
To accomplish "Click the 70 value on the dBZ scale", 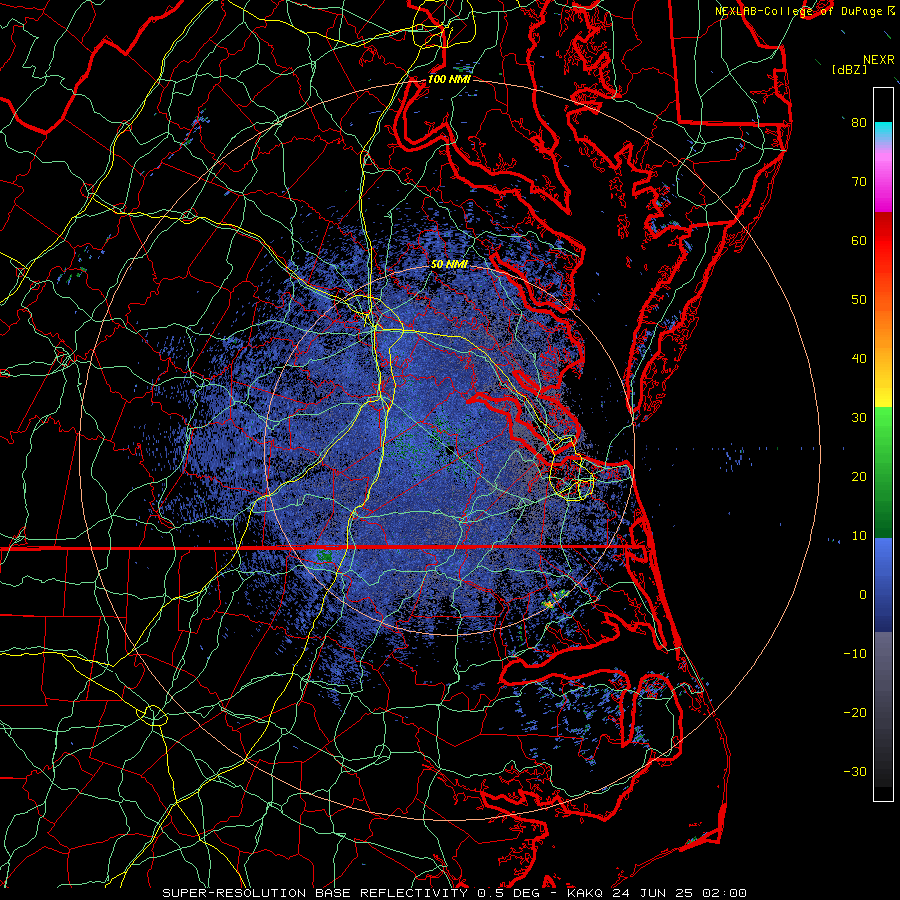I will tap(859, 182).
